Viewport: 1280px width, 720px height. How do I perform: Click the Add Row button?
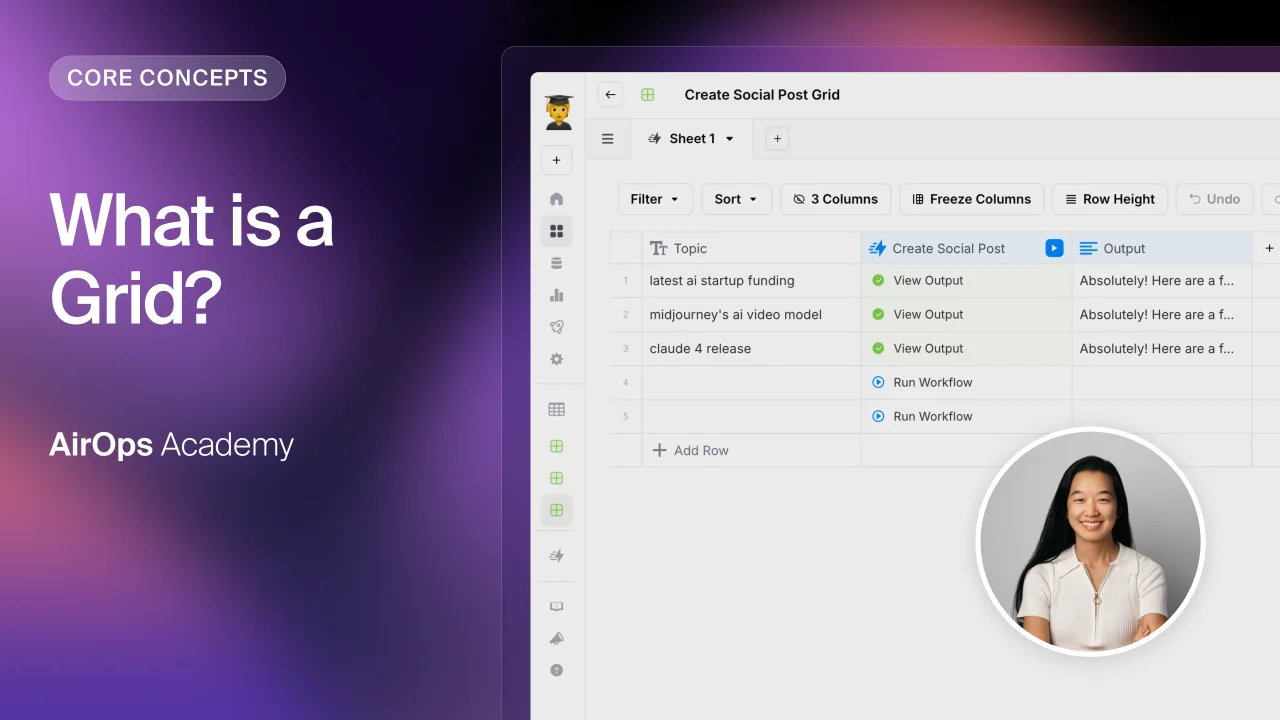(x=691, y=451)
